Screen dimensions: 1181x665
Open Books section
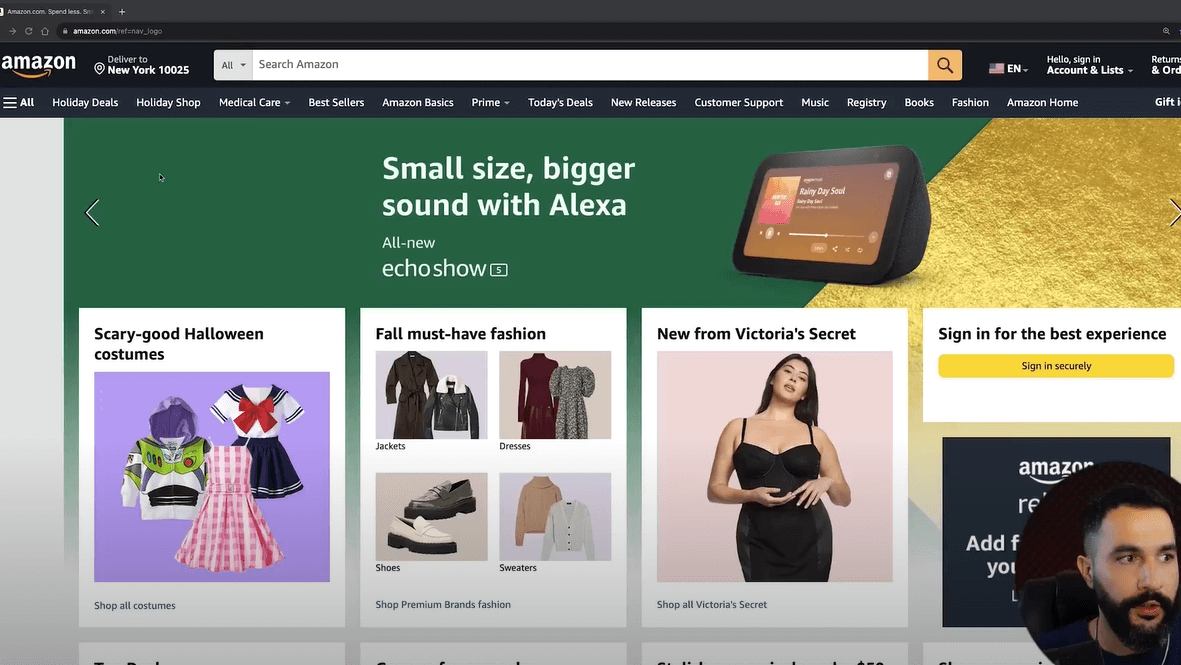(919, 102)
